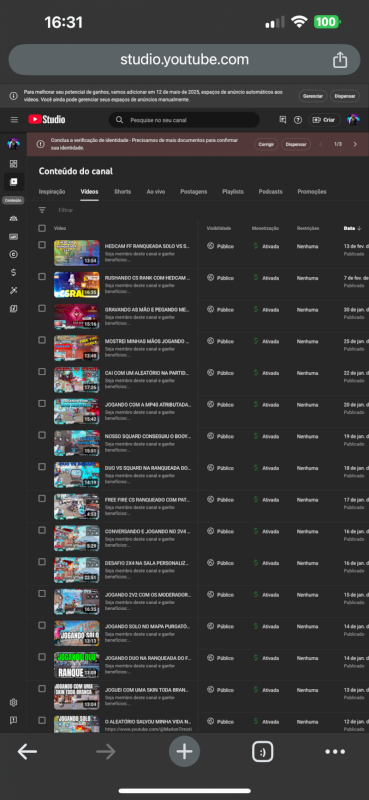Image resolution: width=369 pixels, height=800 pixels.
Task: Check the box for RUSHANDO CS RANK video
Action: click(x=42, y=277)
